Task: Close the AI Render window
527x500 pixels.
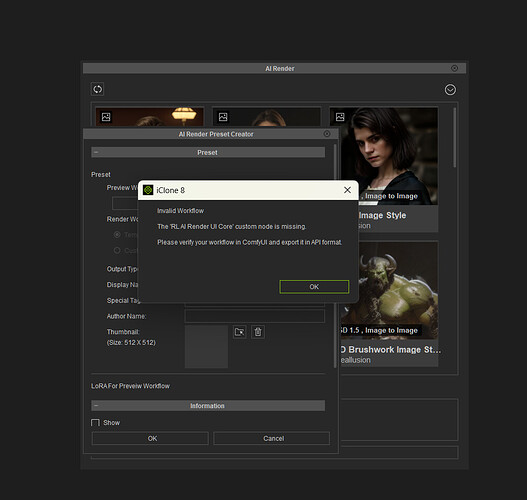Action: (454, 68)
